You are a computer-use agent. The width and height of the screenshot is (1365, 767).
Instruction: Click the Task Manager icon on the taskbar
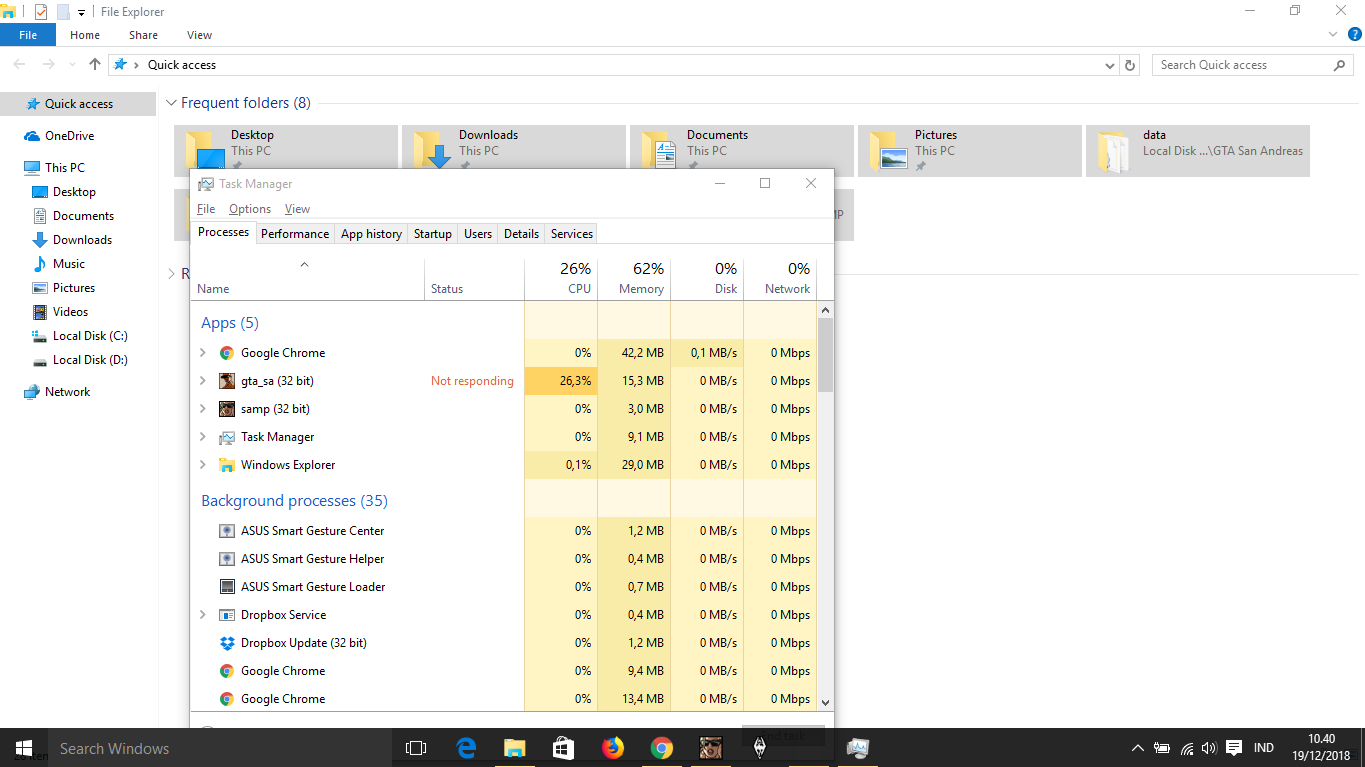(857, 748)
